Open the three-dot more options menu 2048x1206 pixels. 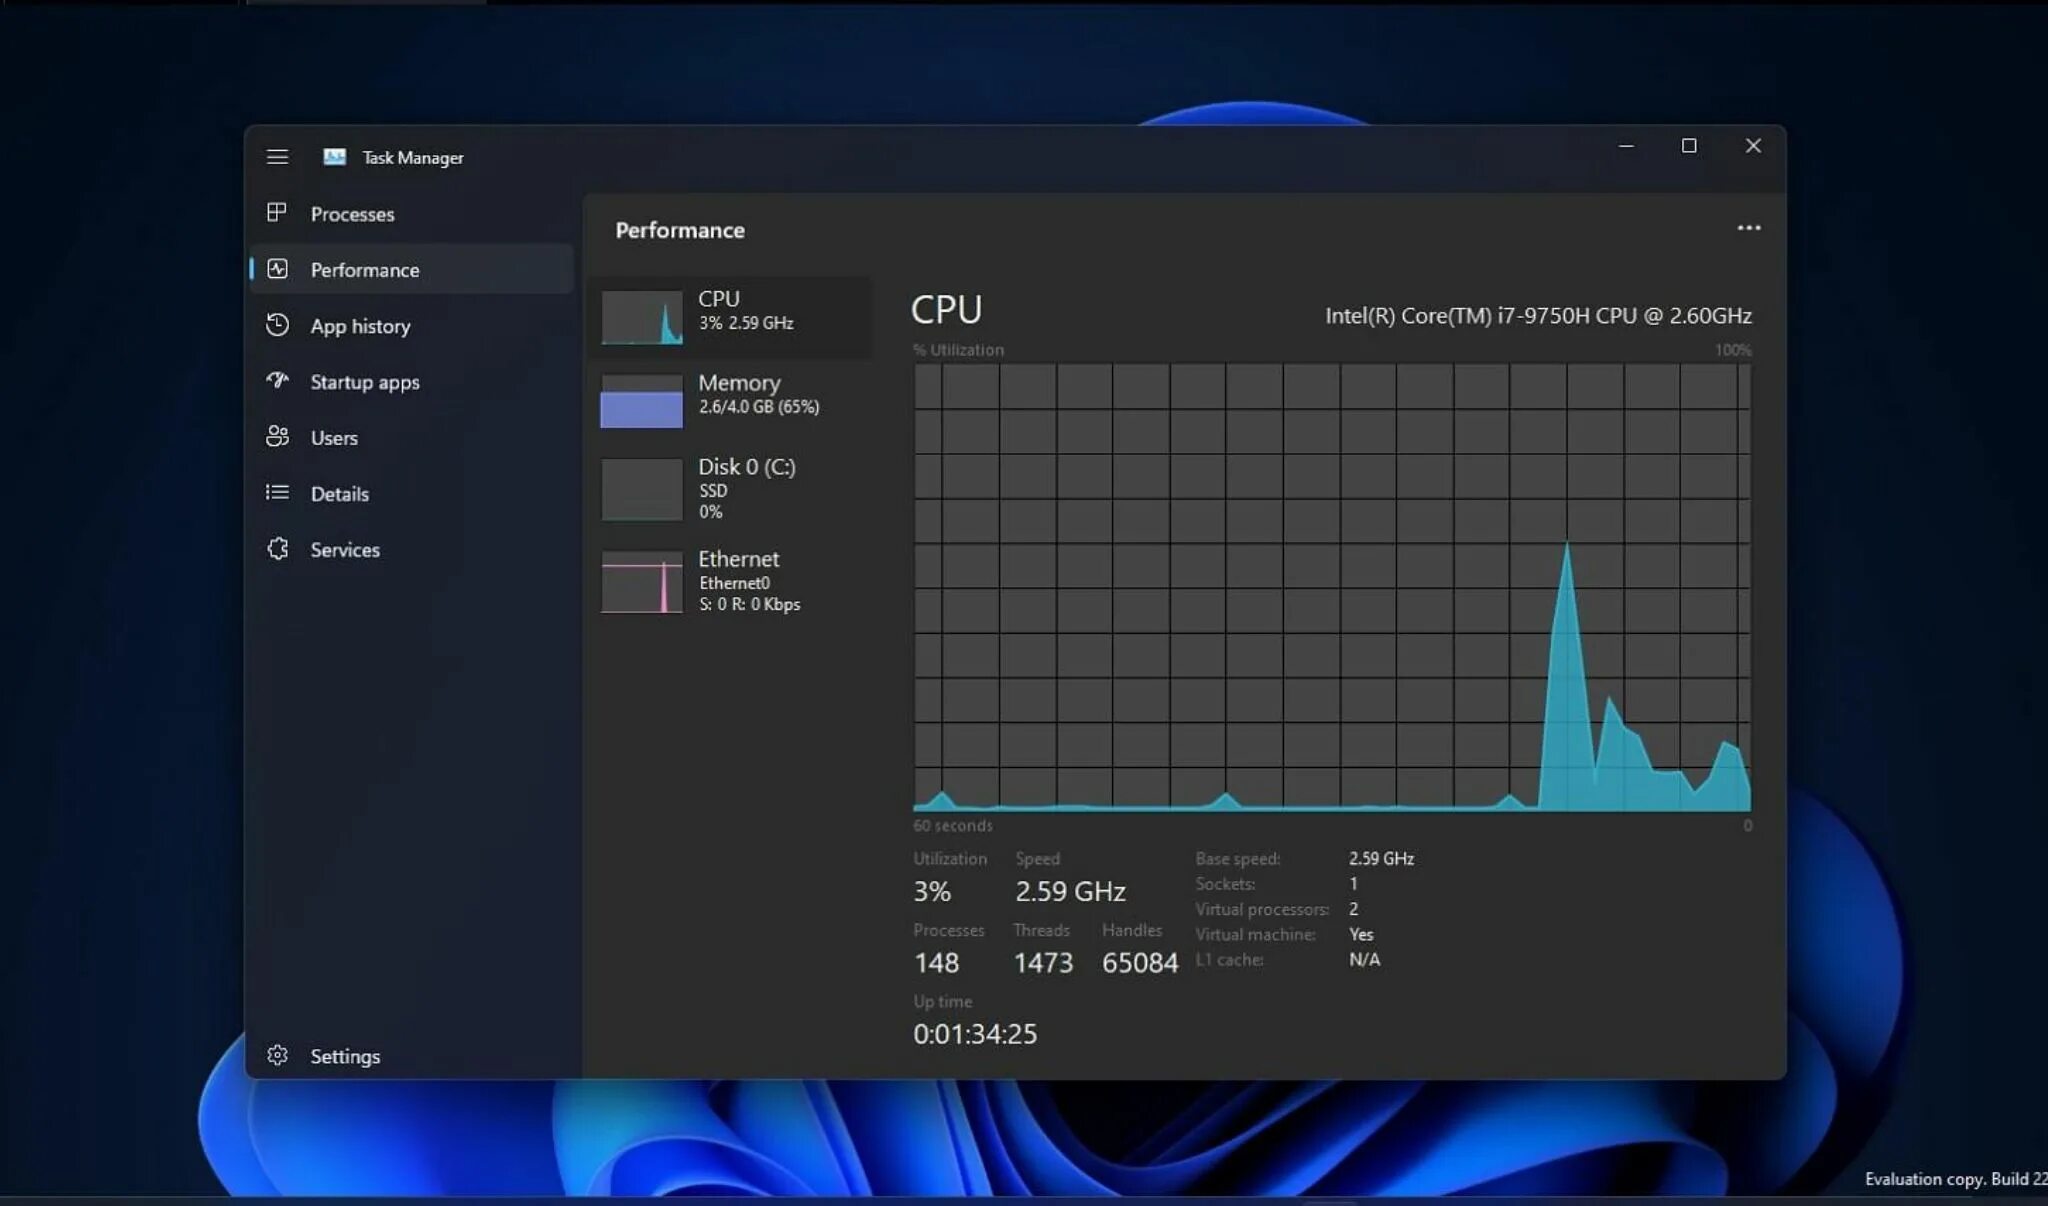pos(1748,229)
